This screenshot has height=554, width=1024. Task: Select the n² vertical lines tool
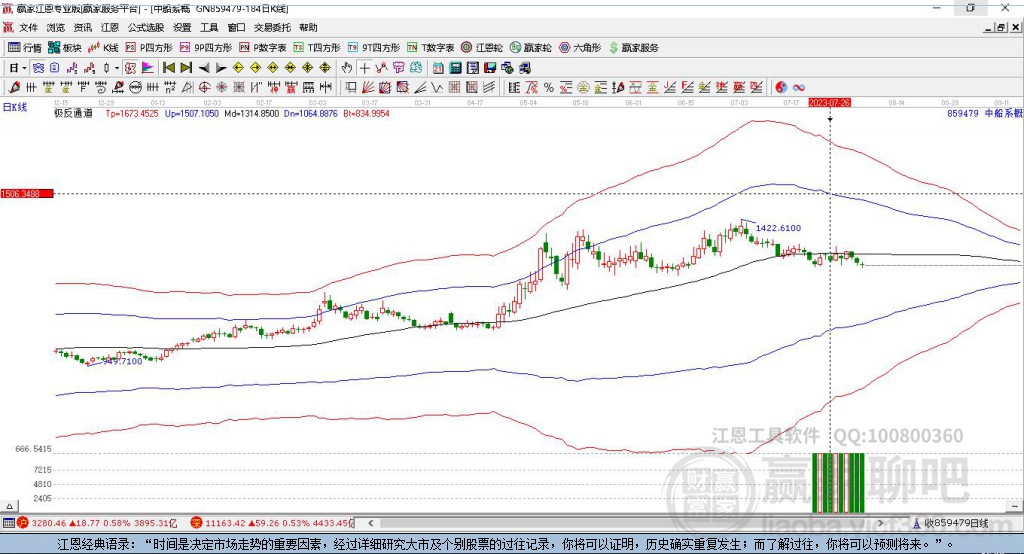point(170,88)
